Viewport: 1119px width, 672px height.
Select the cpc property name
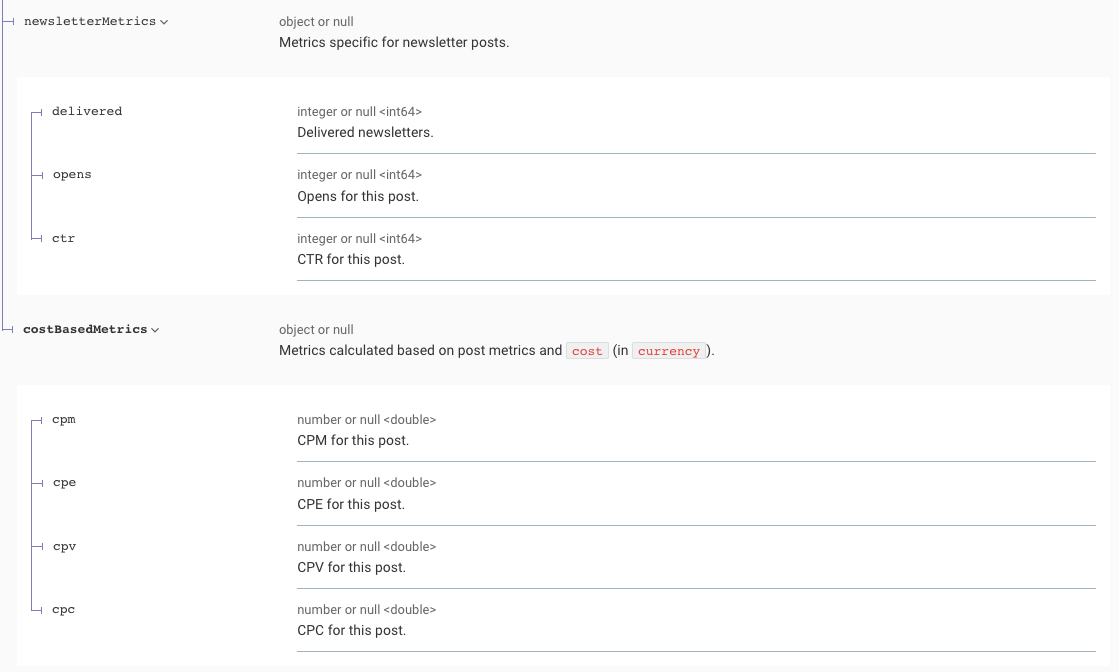point(64,610)
